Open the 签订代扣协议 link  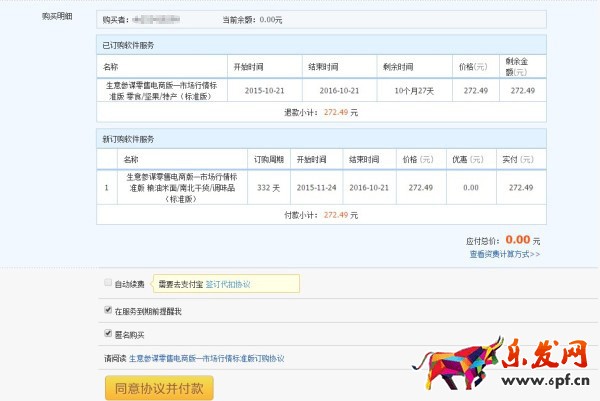pos(228,284)
